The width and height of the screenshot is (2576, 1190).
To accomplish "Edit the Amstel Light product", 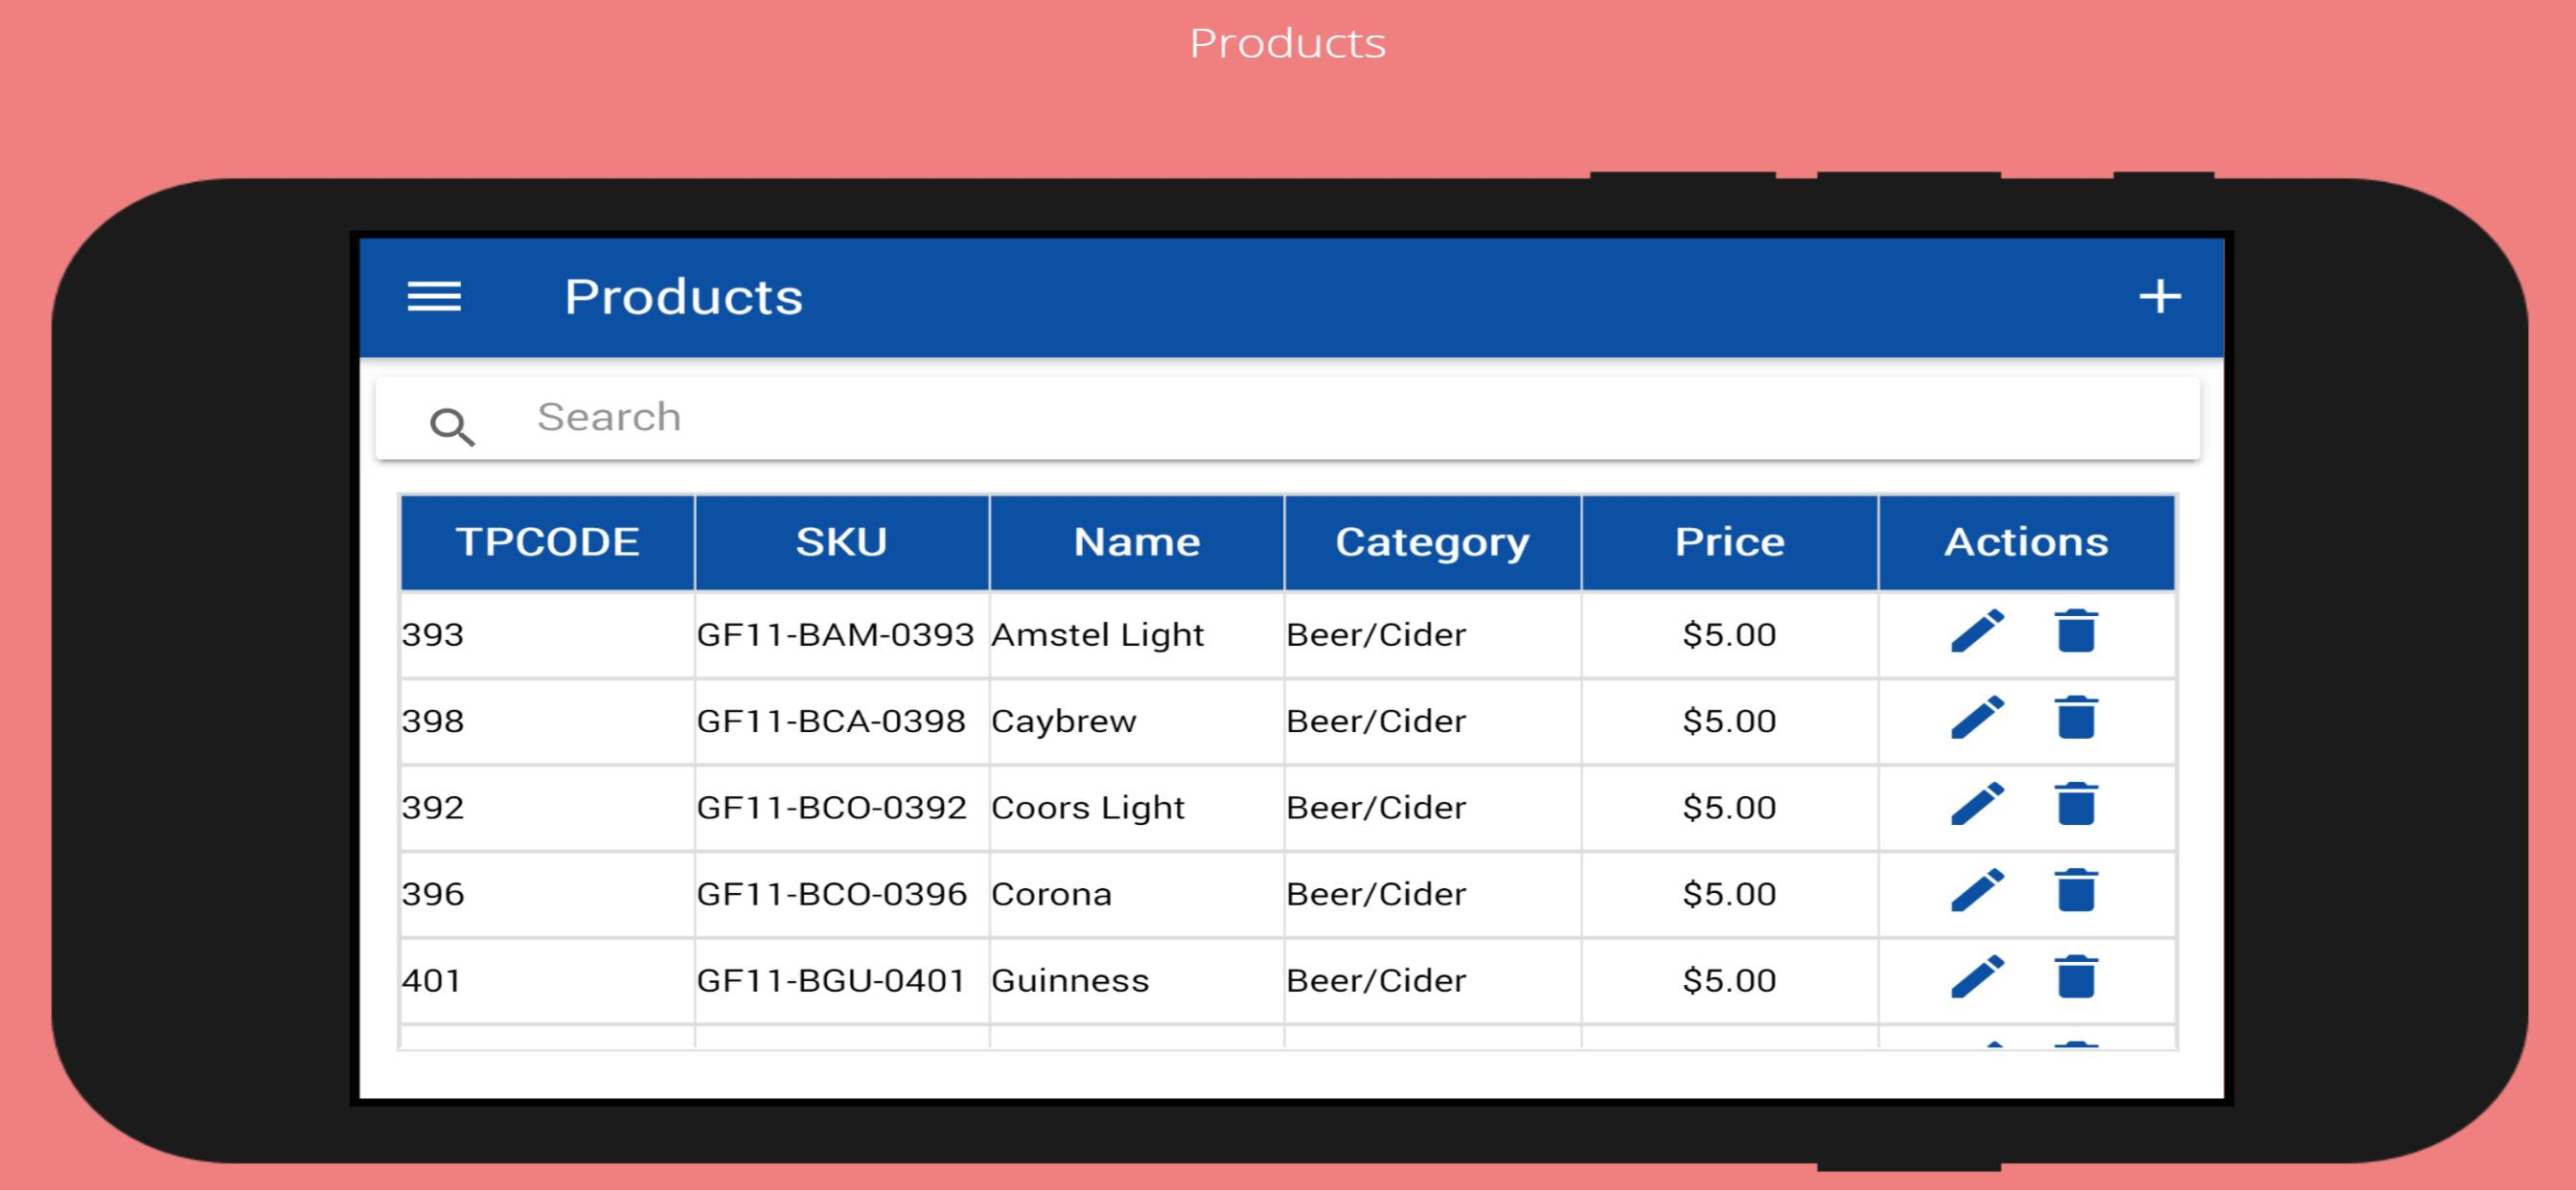I will coord(1977,632).
